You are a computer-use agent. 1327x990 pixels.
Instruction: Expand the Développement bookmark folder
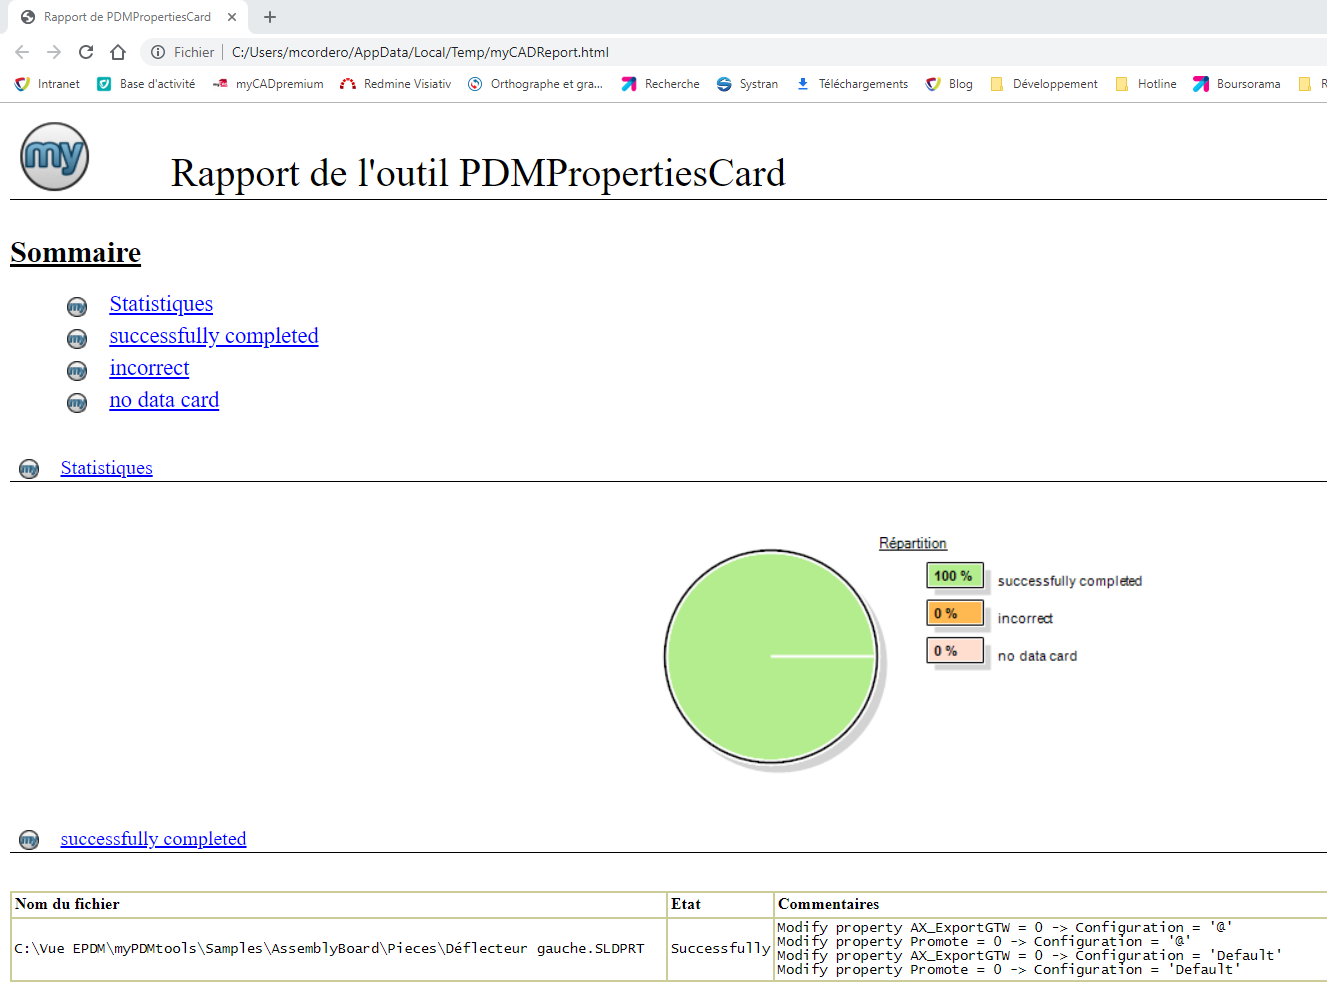coord(1044,84)
